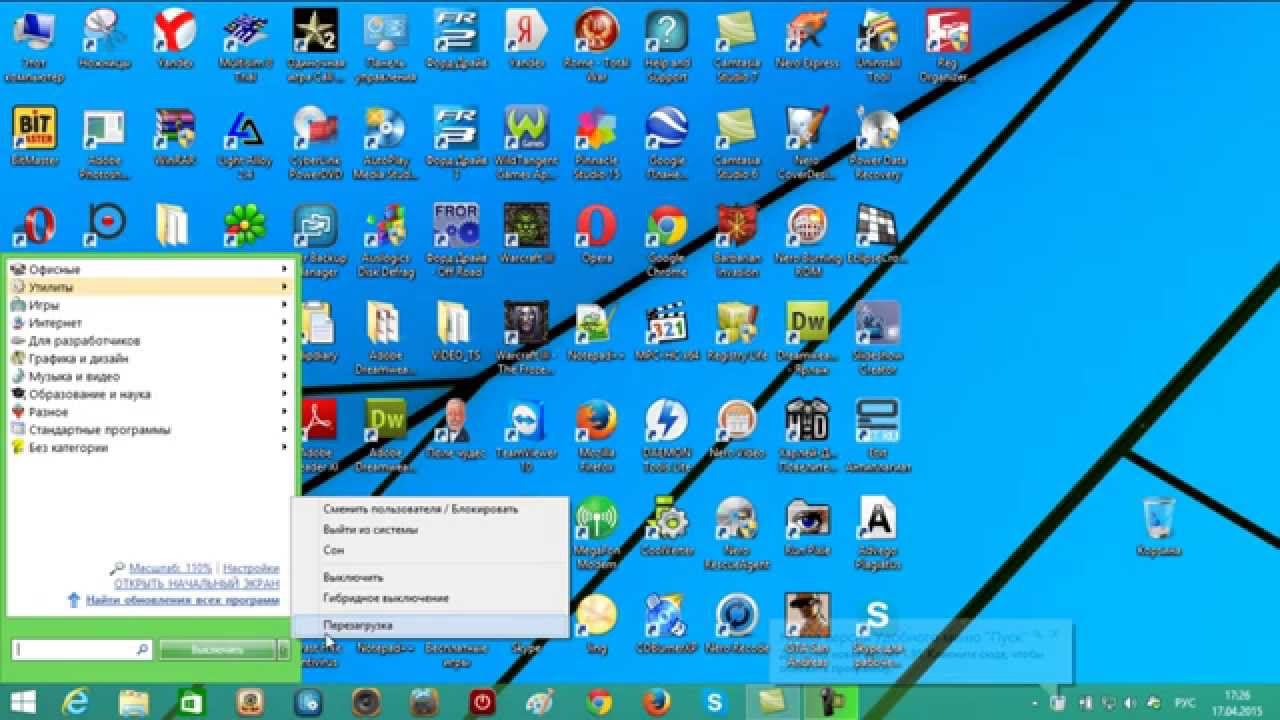Expand the Интернет category submenu
This screenshot has width=1280, height=720.
(x=150, y=323)
